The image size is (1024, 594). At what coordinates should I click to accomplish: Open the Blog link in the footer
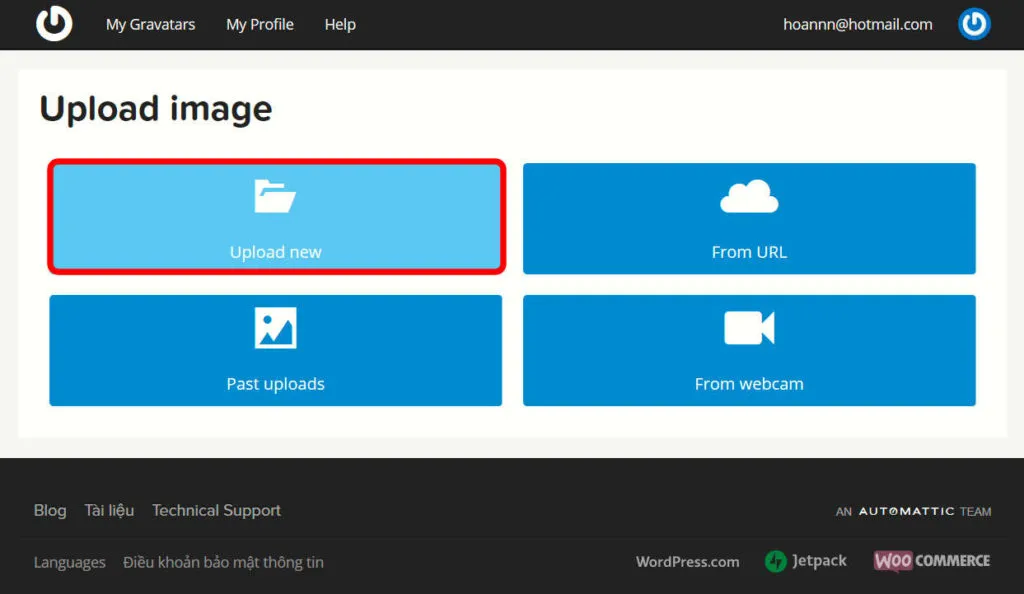49,510
